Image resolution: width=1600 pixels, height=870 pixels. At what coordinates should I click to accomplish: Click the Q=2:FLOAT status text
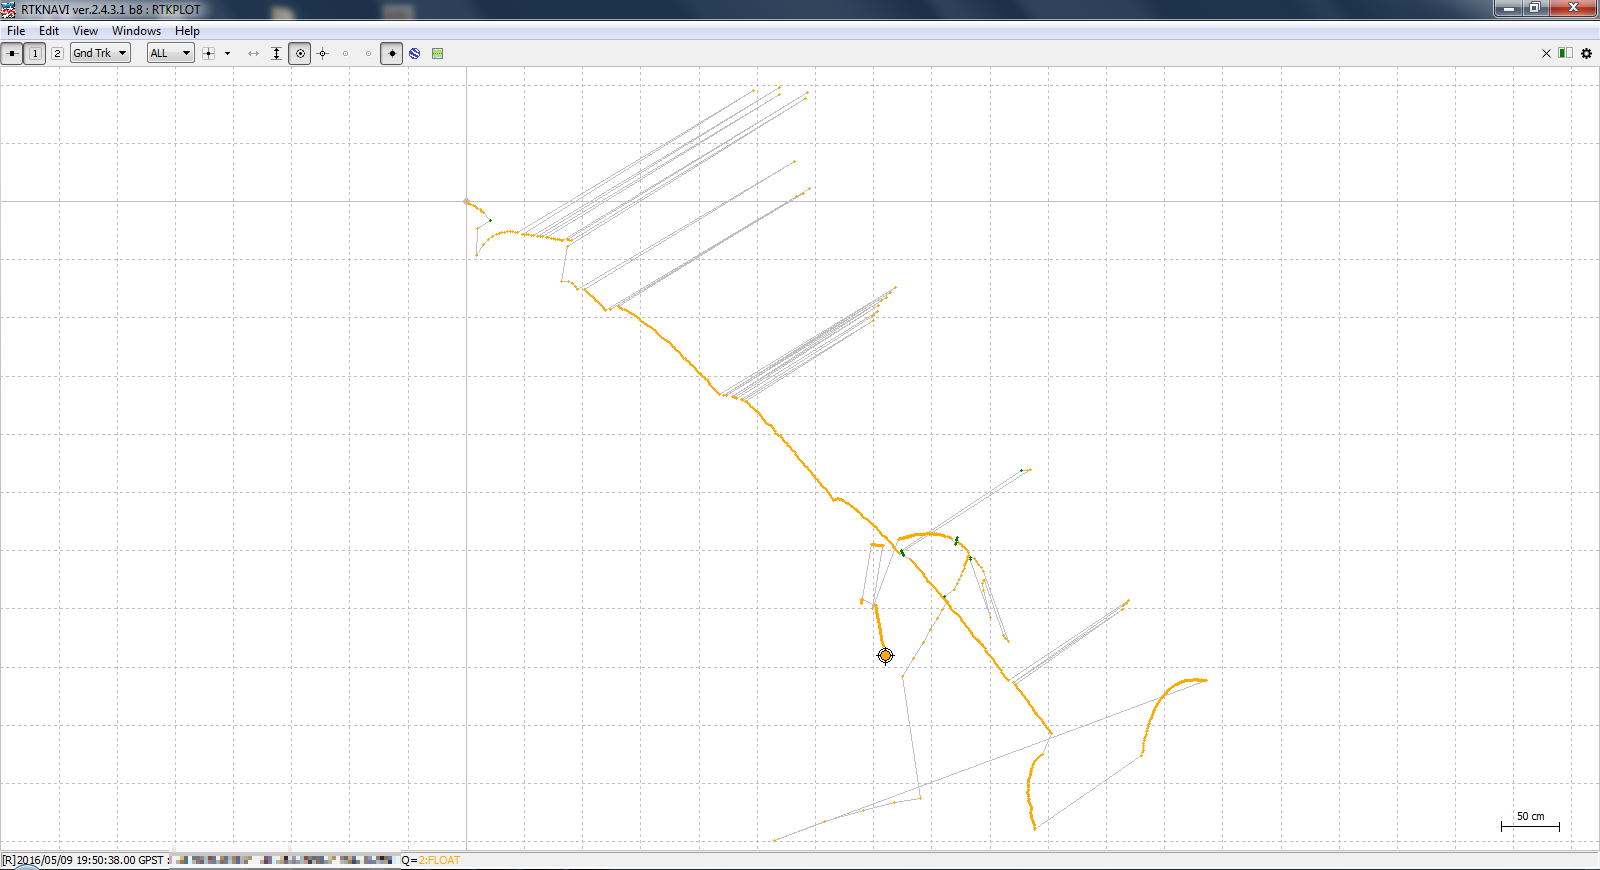click(431, 860)
